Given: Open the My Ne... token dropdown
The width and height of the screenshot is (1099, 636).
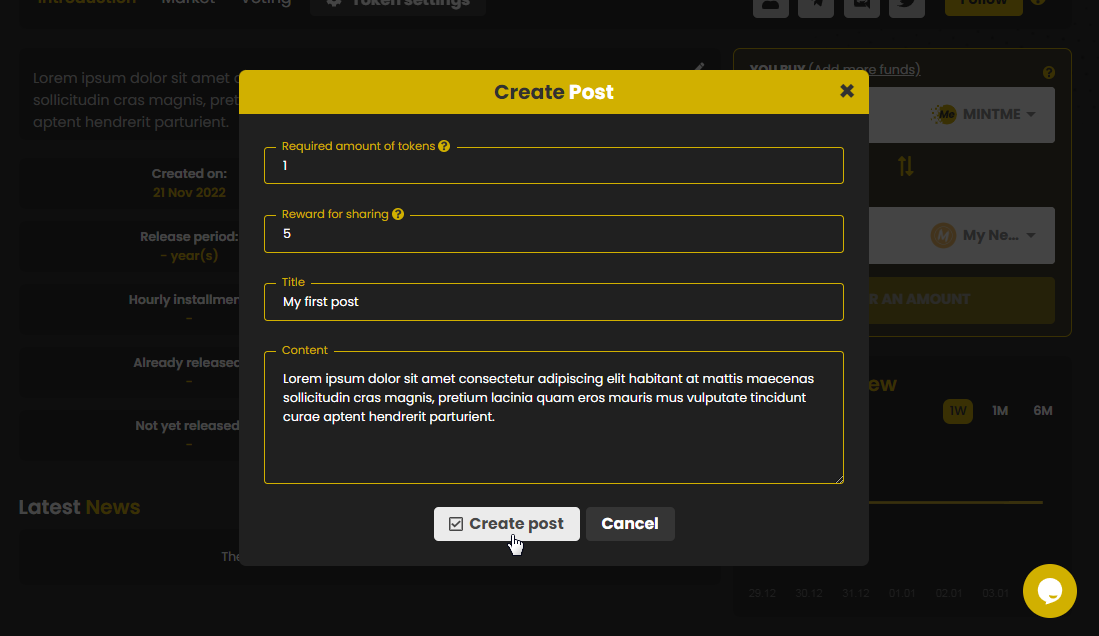Looking at the screenshot, I should (x=985, y=236).
